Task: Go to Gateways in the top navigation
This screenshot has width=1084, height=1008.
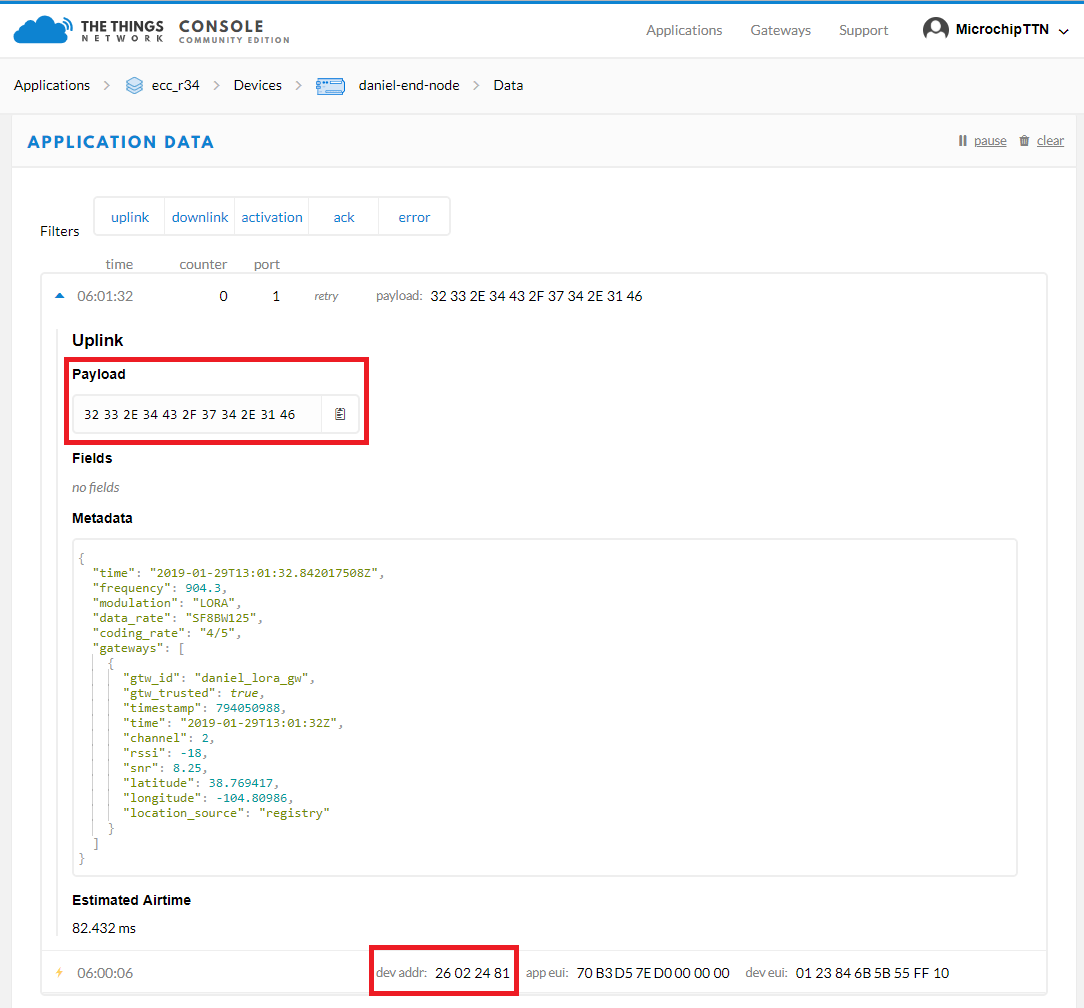Action: pos(780,30)
